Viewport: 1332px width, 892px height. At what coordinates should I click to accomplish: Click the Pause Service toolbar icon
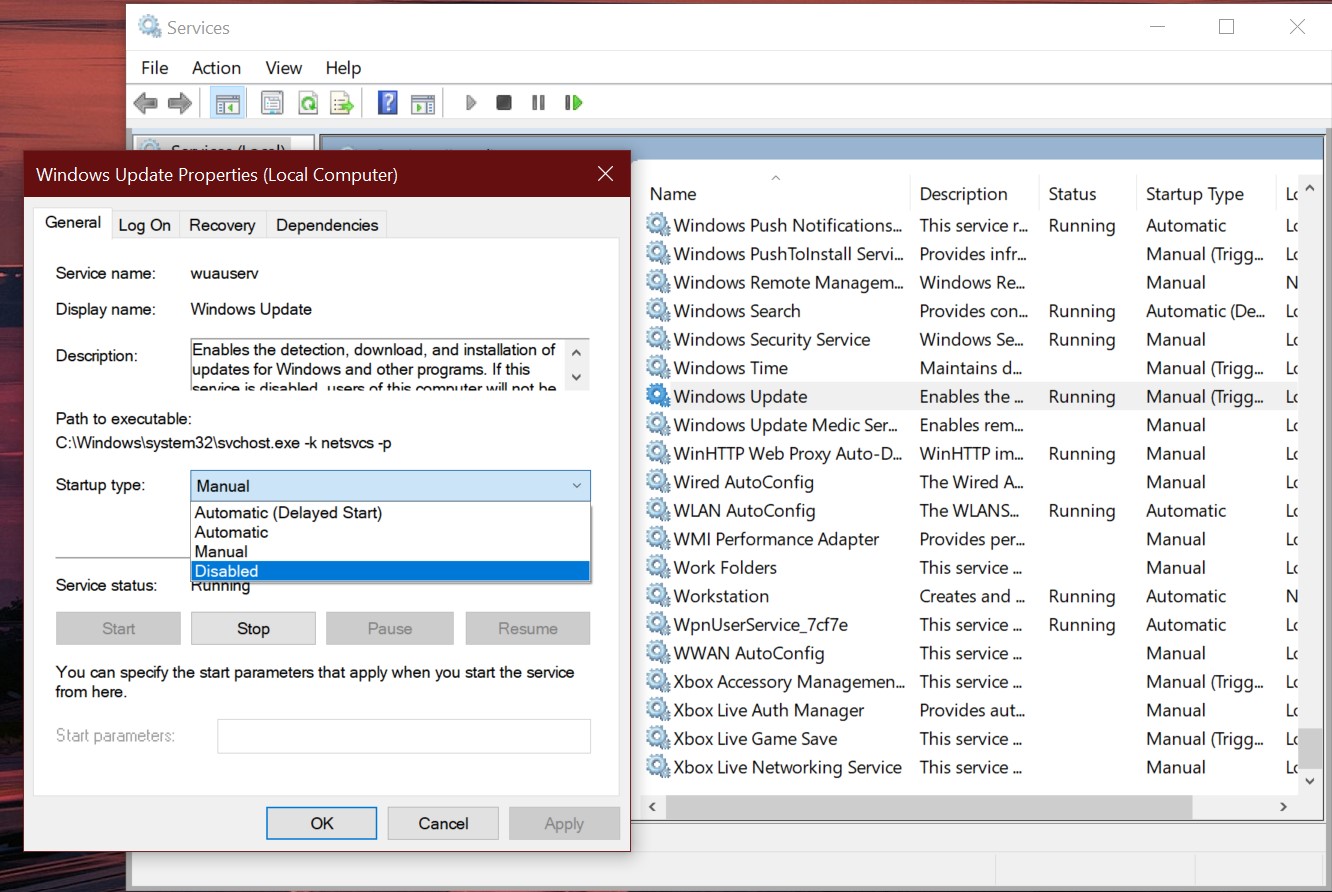538,103
